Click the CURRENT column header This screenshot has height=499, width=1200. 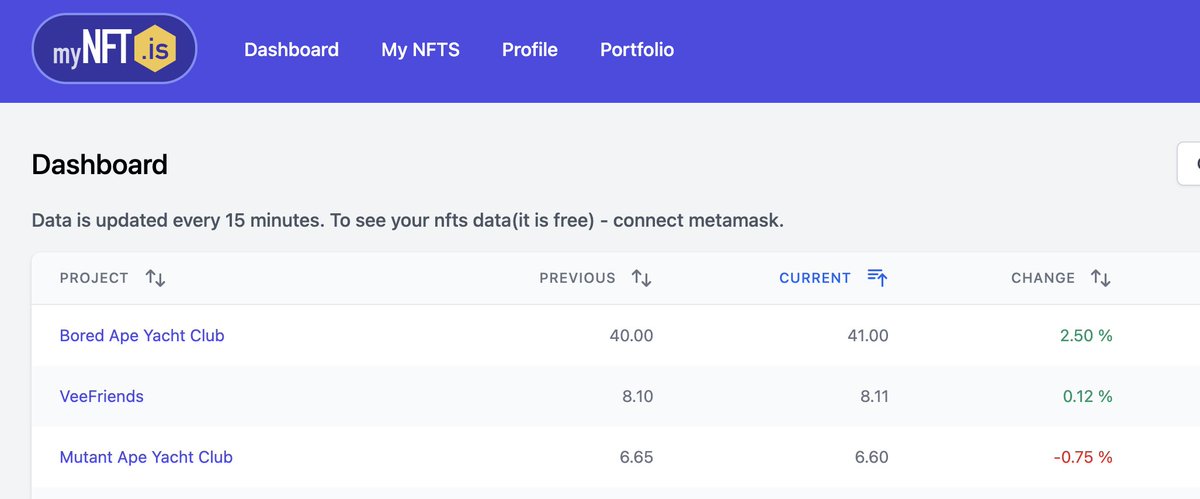tap(815, 278)
